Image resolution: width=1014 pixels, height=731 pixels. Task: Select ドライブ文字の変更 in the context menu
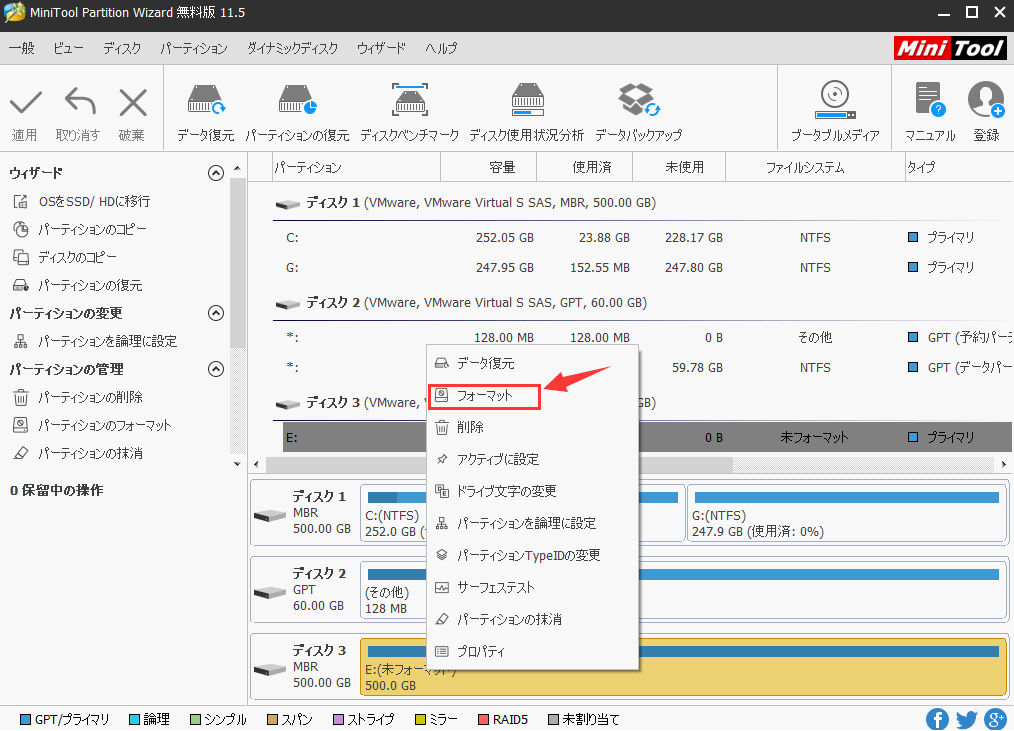tap(533, 491)
